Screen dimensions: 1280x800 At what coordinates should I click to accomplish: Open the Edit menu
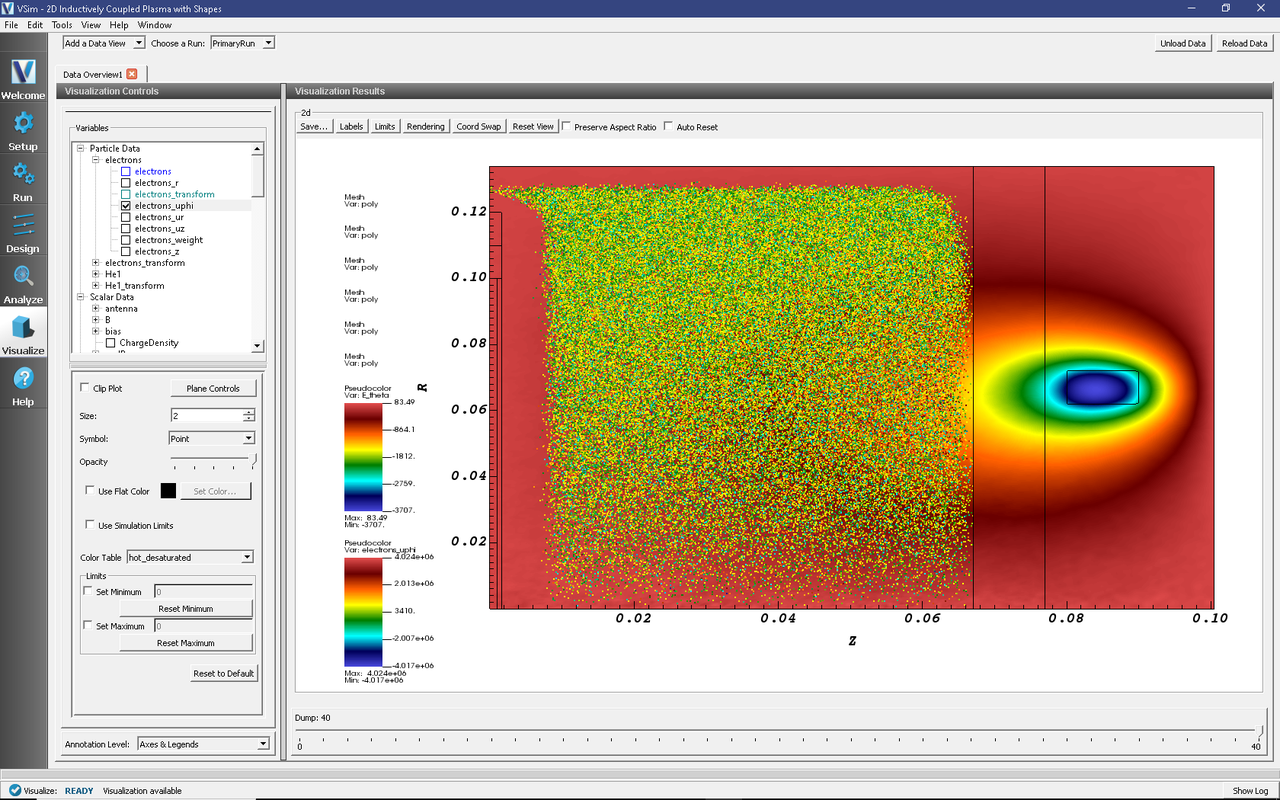click(x=35, y=25)
